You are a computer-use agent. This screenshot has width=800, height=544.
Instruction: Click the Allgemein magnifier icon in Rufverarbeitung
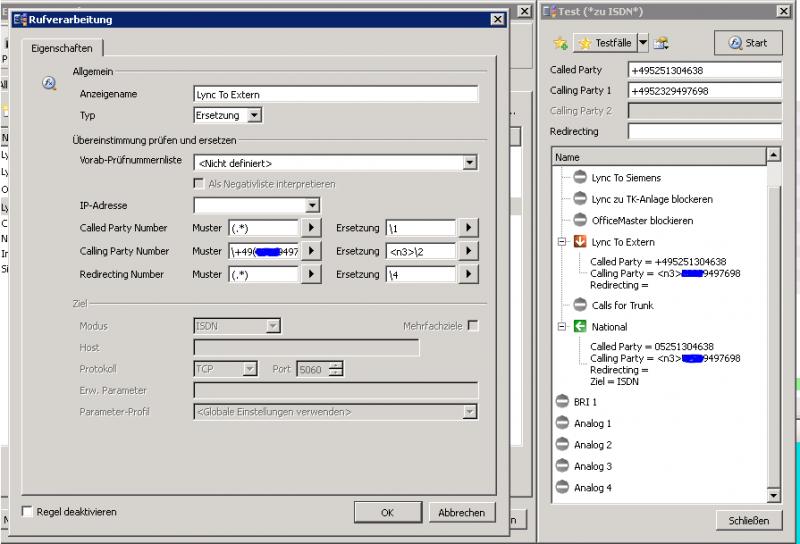click(x=49, y=83)
